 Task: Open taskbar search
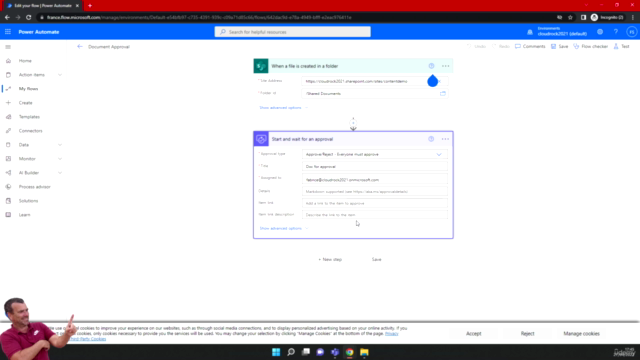[x=291, y=352]
